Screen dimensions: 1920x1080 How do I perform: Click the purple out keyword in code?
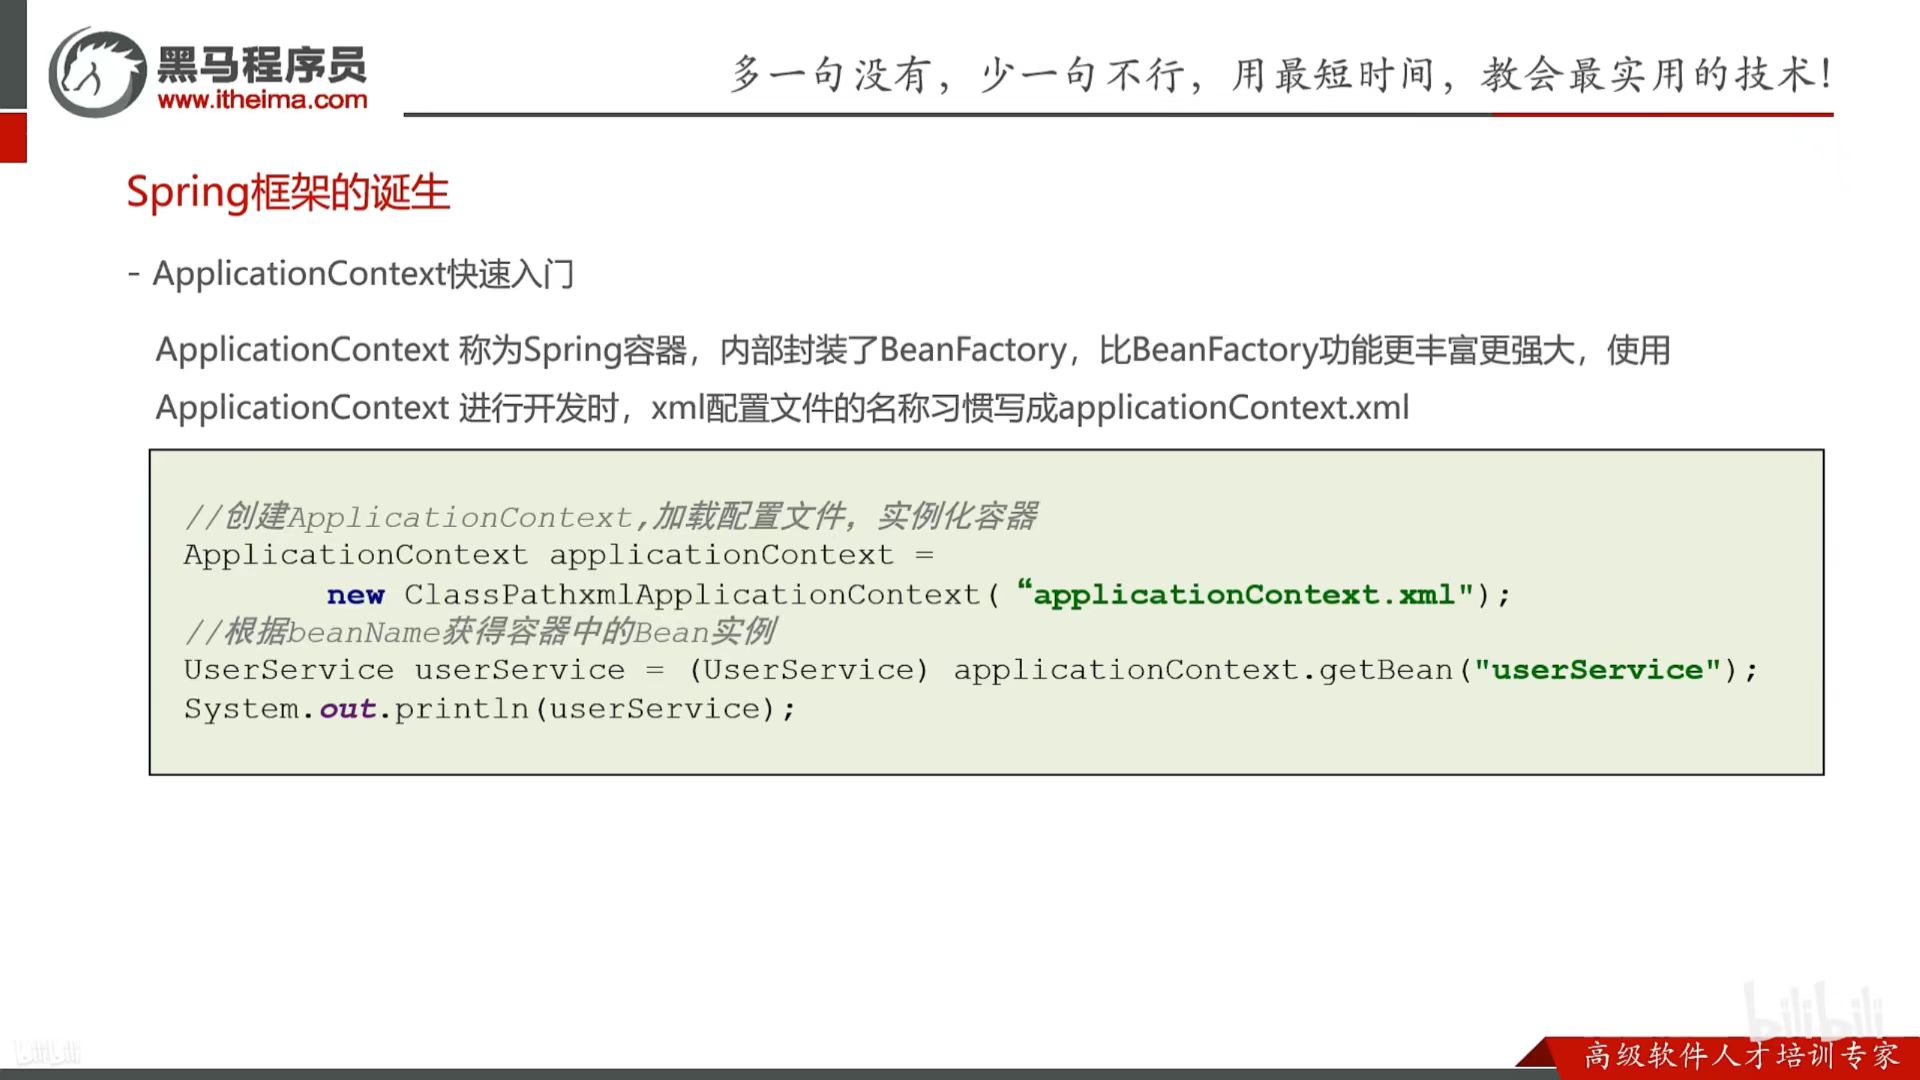347,709
